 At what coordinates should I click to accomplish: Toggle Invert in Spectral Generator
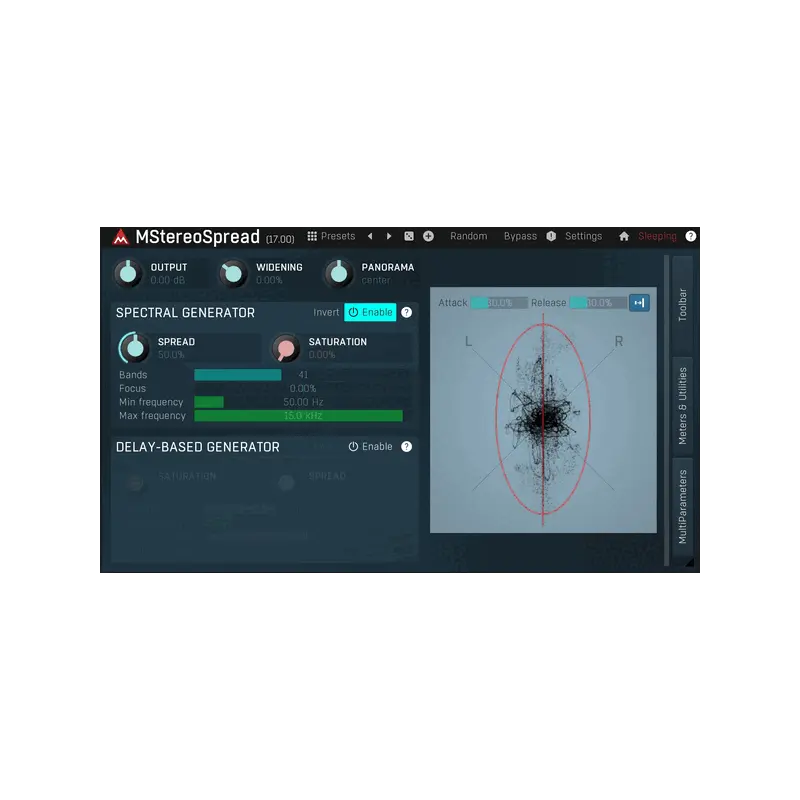point(326,312)
